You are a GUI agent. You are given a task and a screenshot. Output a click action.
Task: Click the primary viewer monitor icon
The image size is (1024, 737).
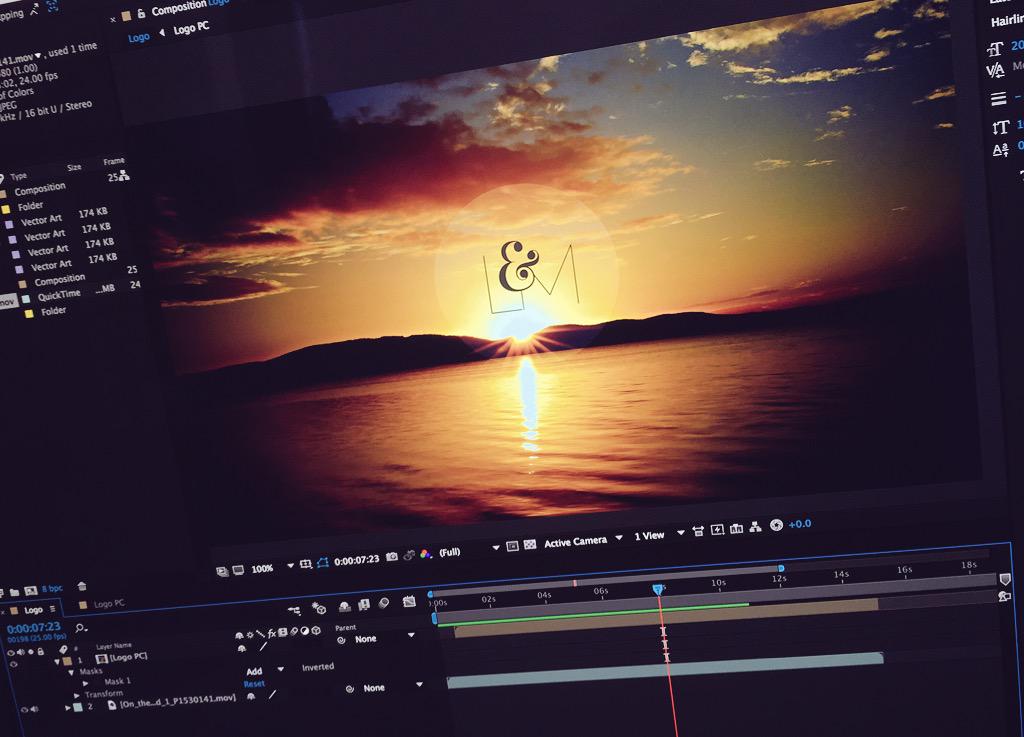pos(238,570)
